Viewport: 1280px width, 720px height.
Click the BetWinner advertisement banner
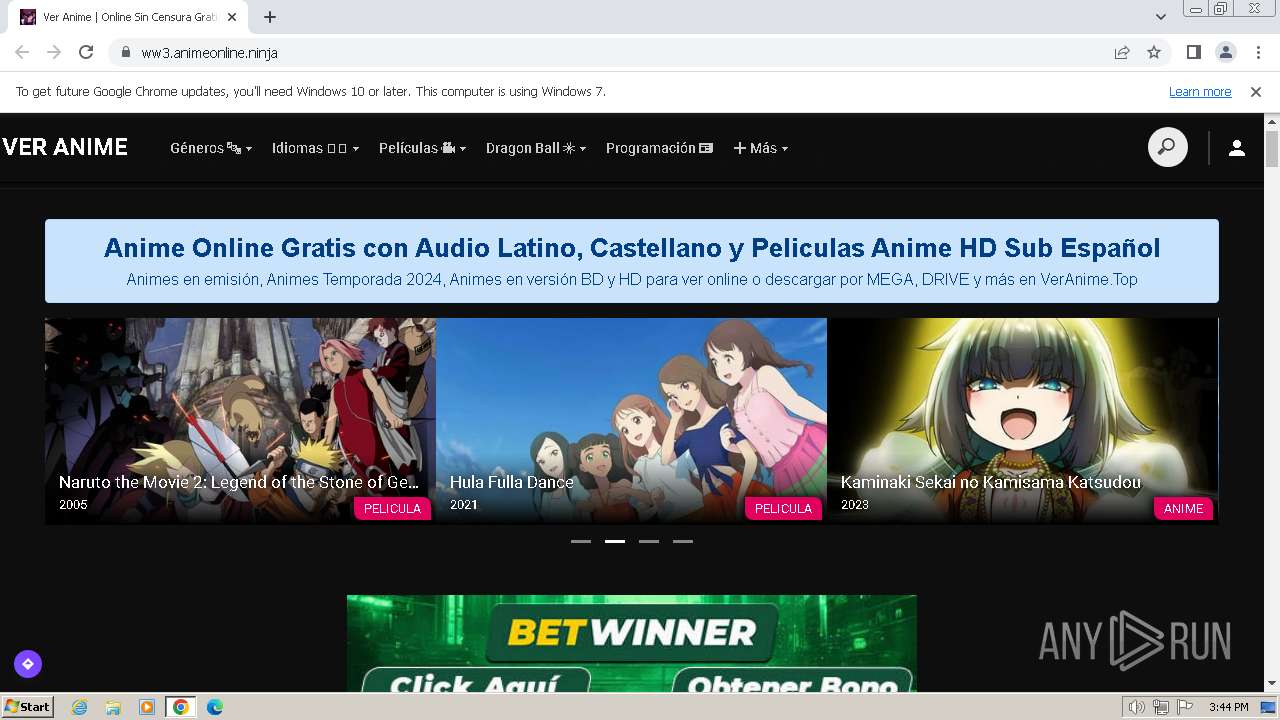631,643
